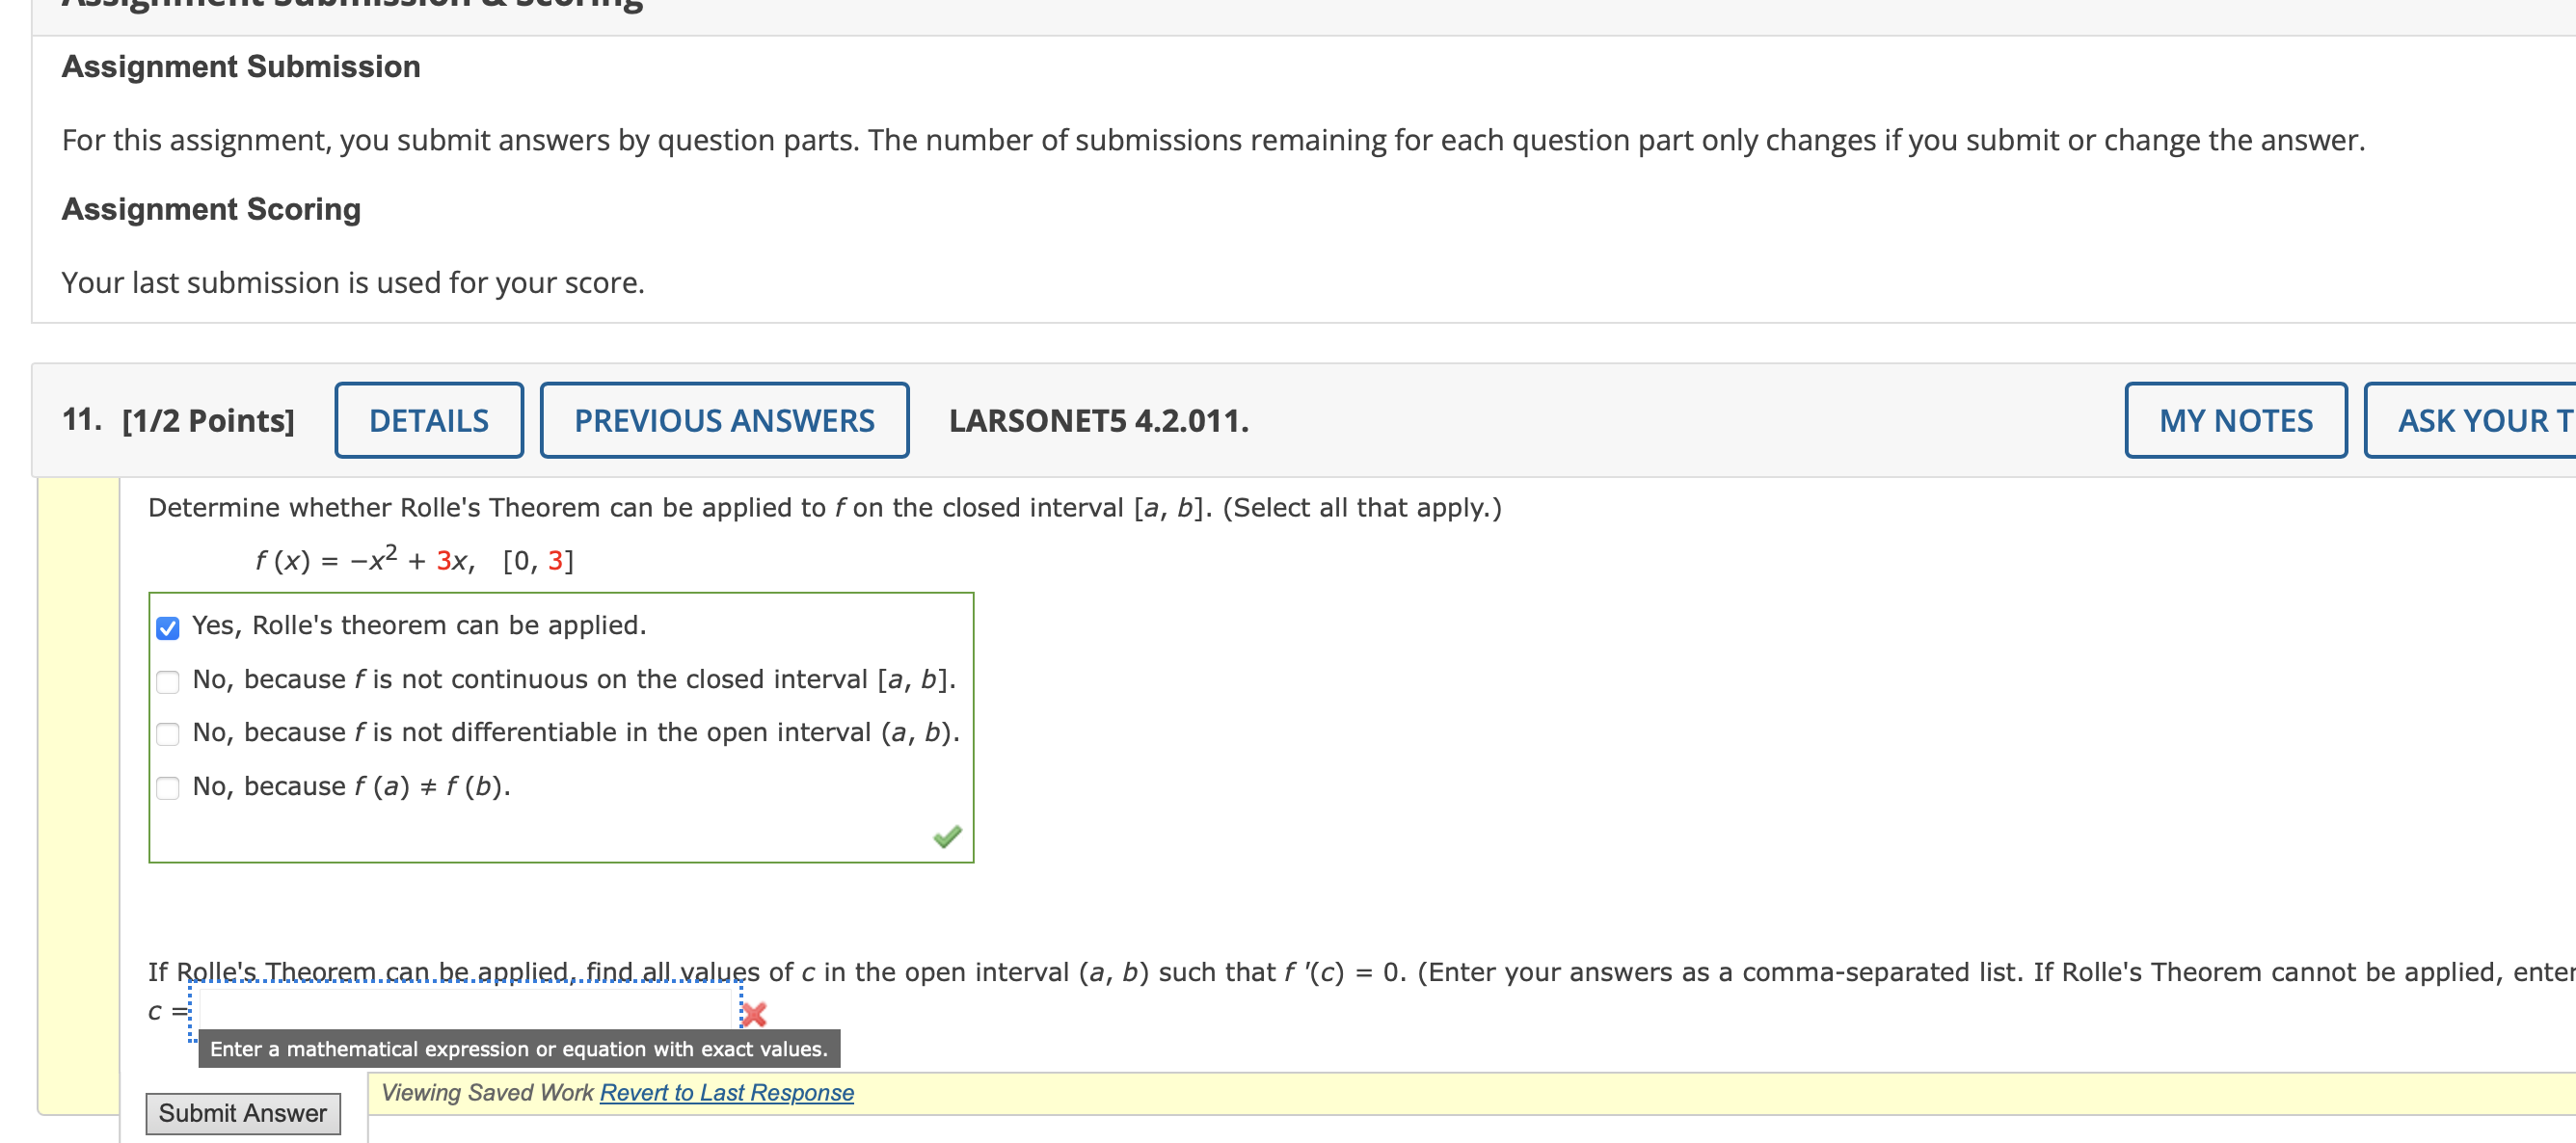
Task: Click the f(x) = −x² + 3x formula text
Action: coord(410,559)
